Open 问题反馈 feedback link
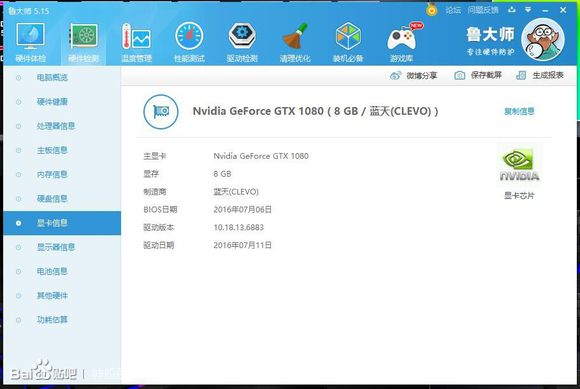 coord(483,10)
